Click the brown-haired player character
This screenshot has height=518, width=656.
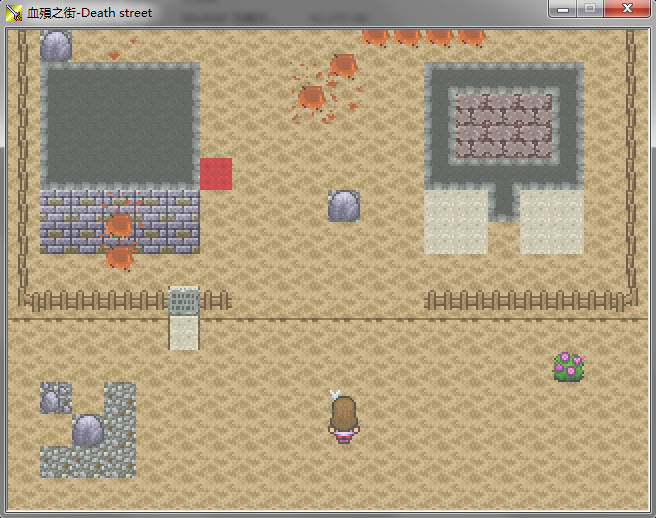coord(344,417)
